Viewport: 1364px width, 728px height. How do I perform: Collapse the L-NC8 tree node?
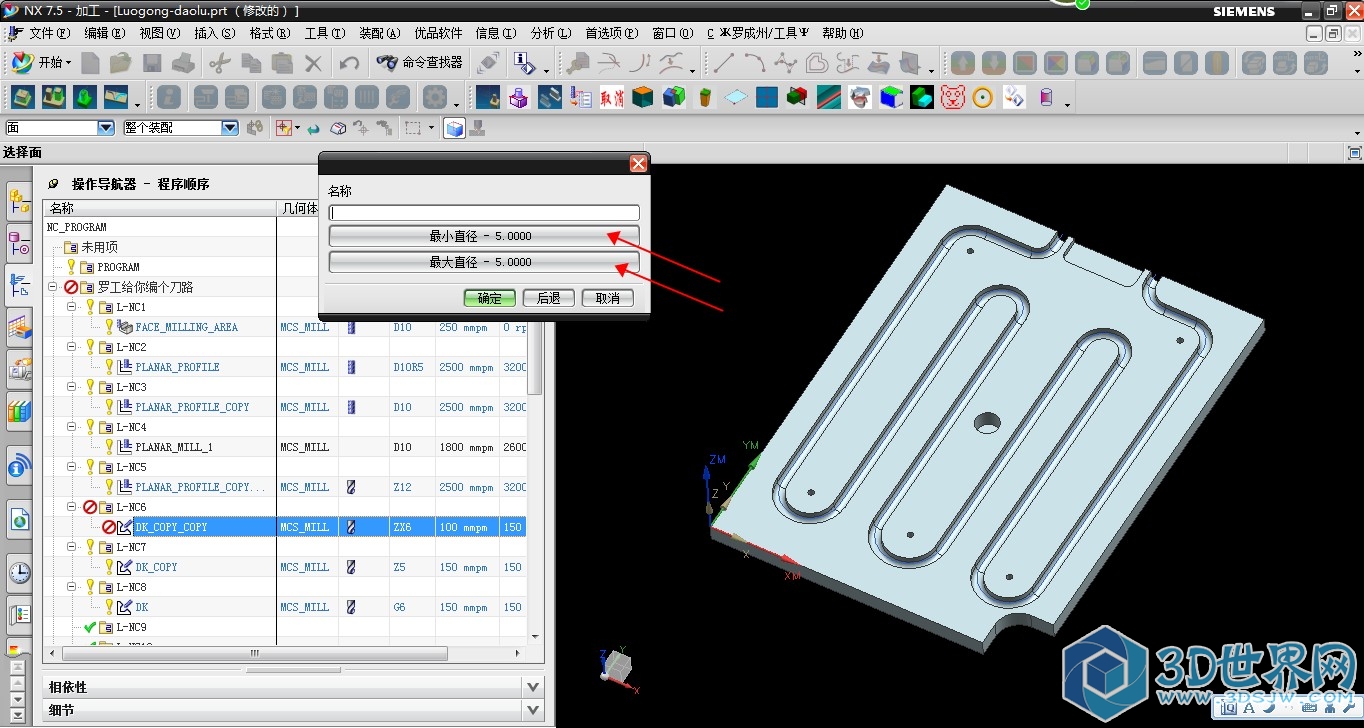(x=72, y=587)
